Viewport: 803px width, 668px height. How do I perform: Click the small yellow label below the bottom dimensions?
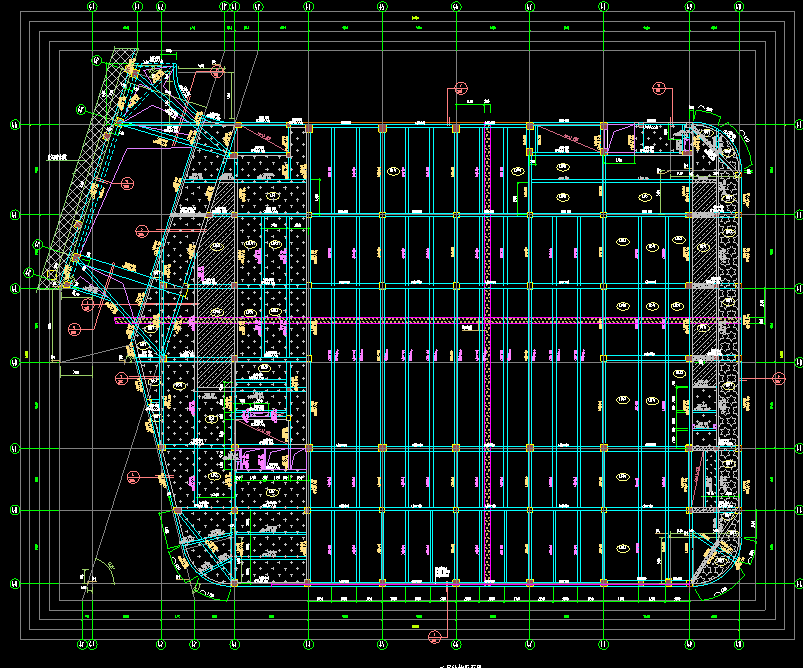pos(415,626)
